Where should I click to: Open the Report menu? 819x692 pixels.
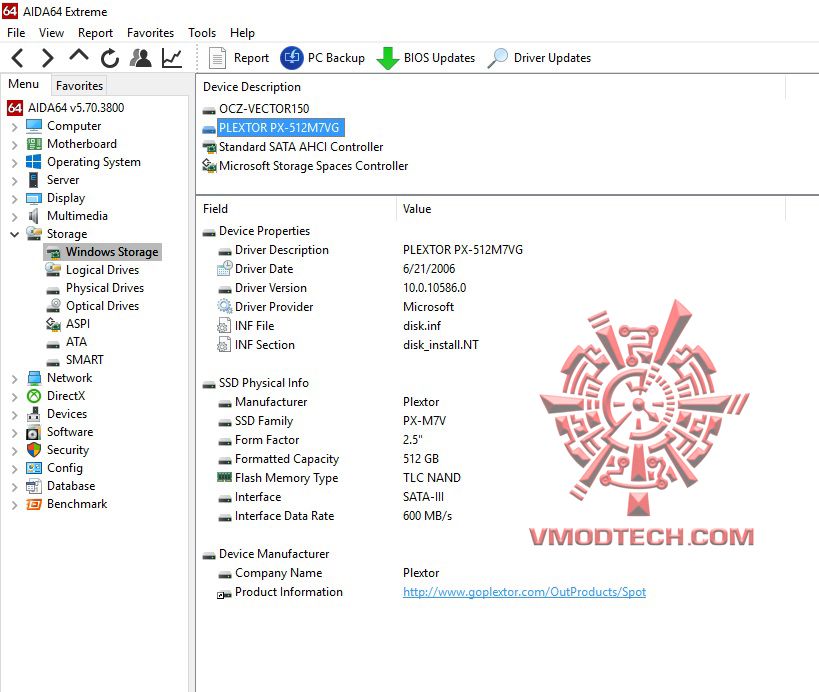coord(95,32)
